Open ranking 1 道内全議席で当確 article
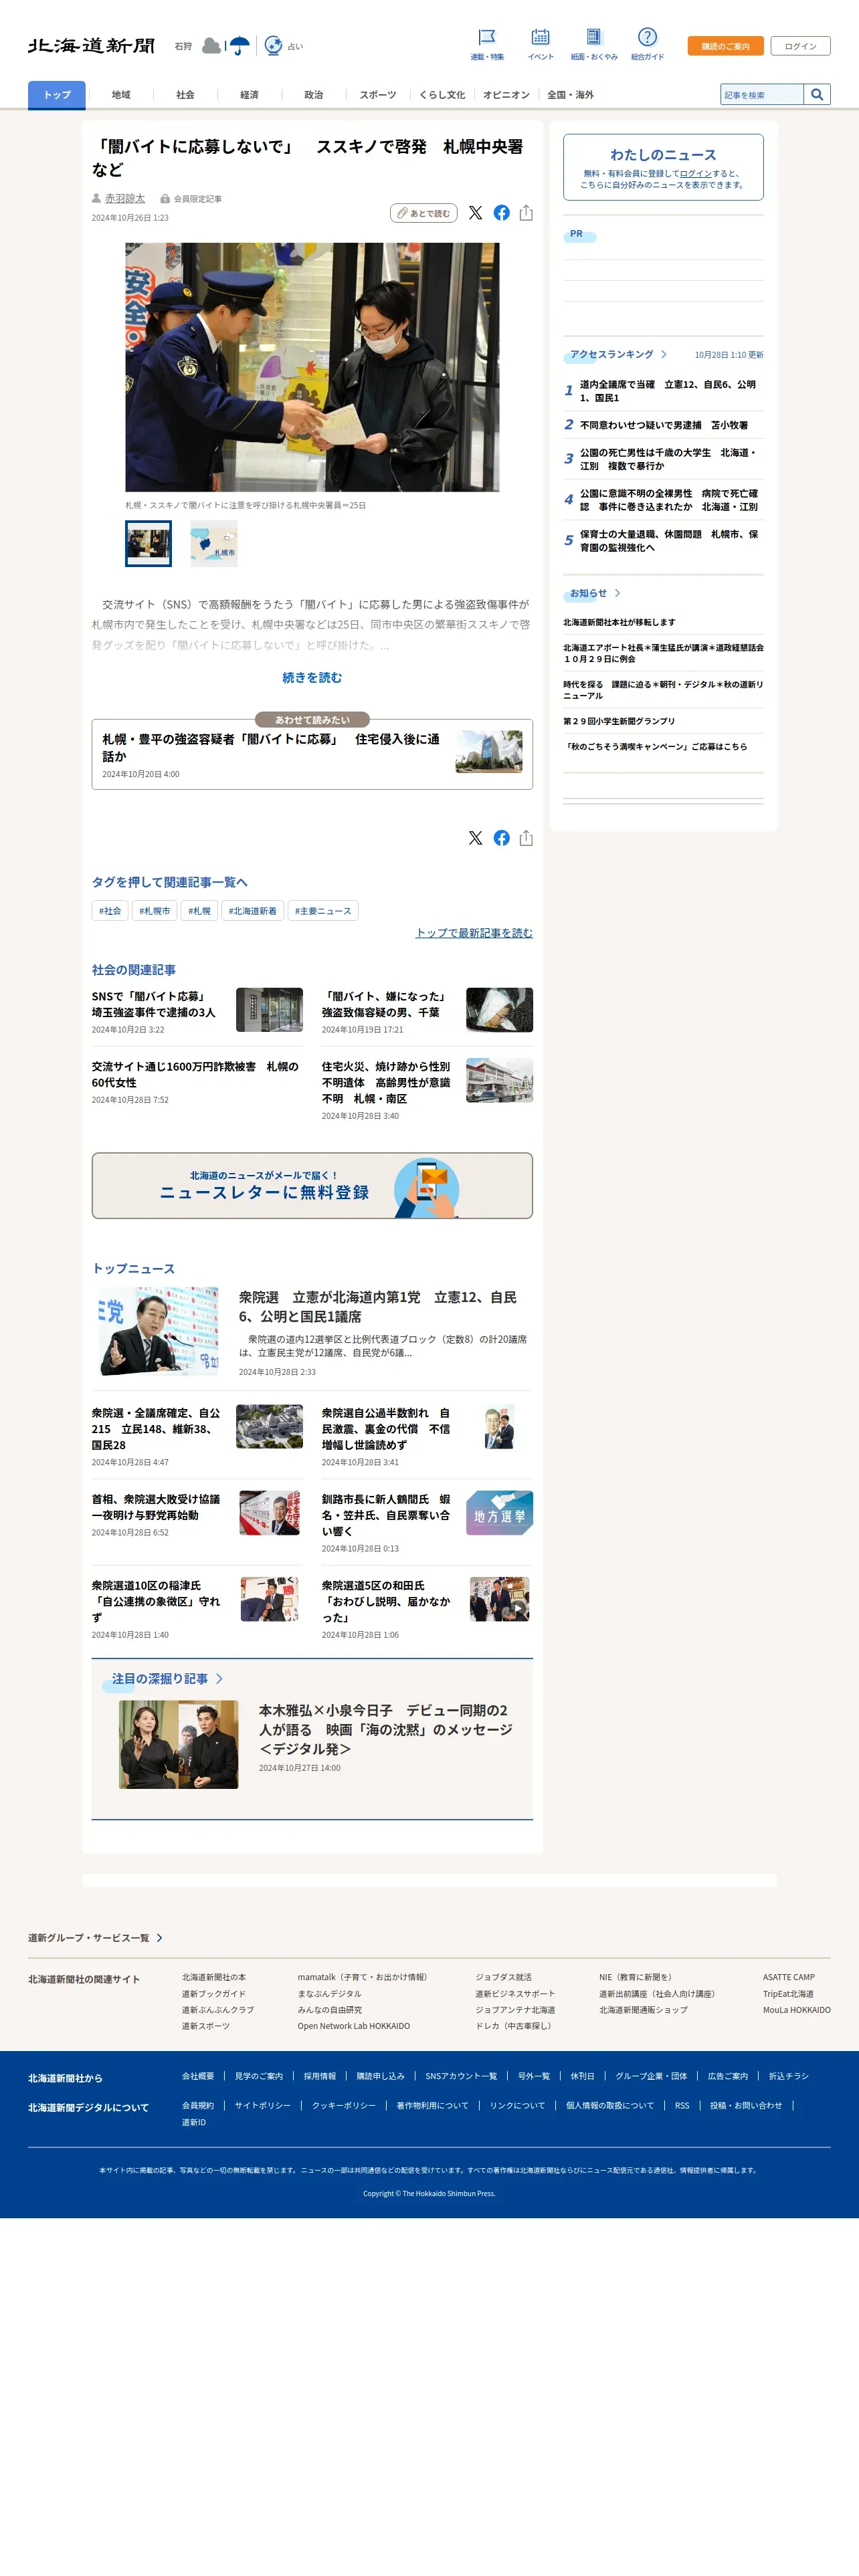The image size is (859, 2576). (x=669, y=391)
